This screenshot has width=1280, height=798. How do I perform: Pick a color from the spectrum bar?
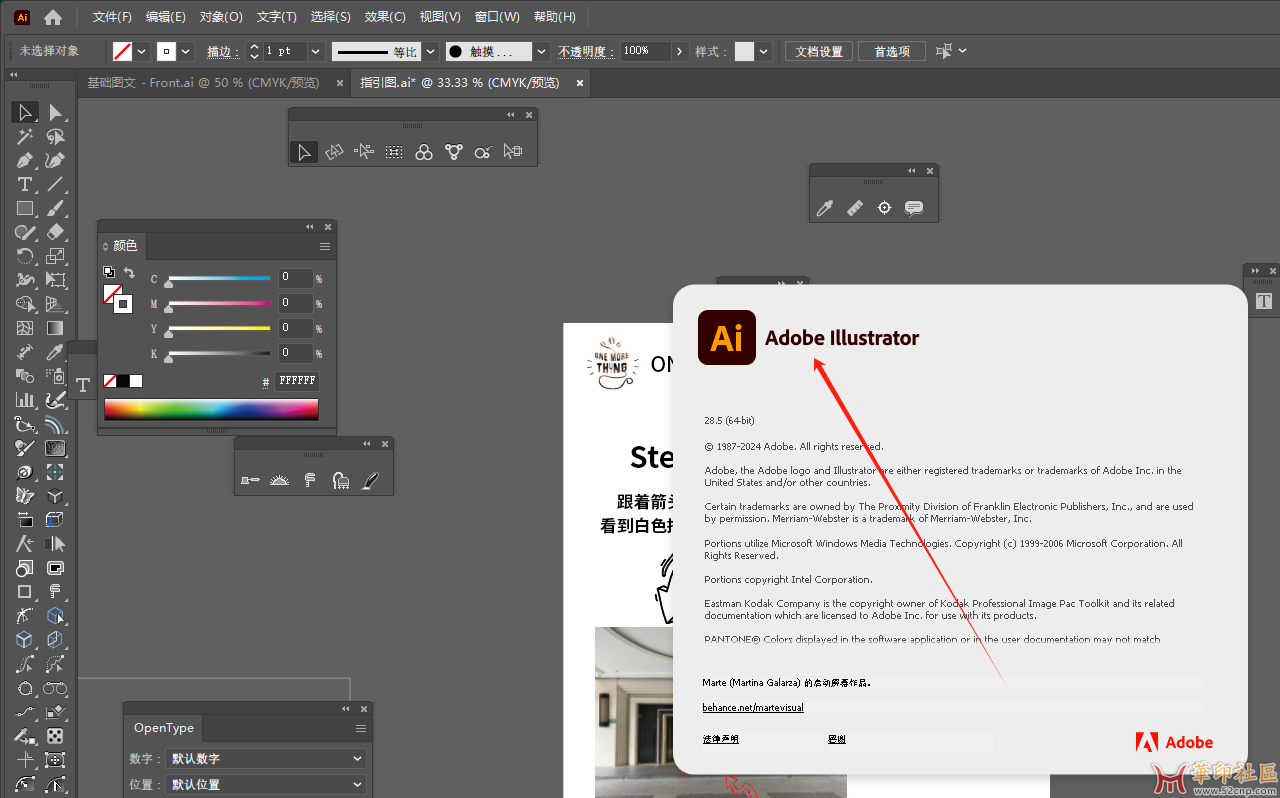coord(211,409)
